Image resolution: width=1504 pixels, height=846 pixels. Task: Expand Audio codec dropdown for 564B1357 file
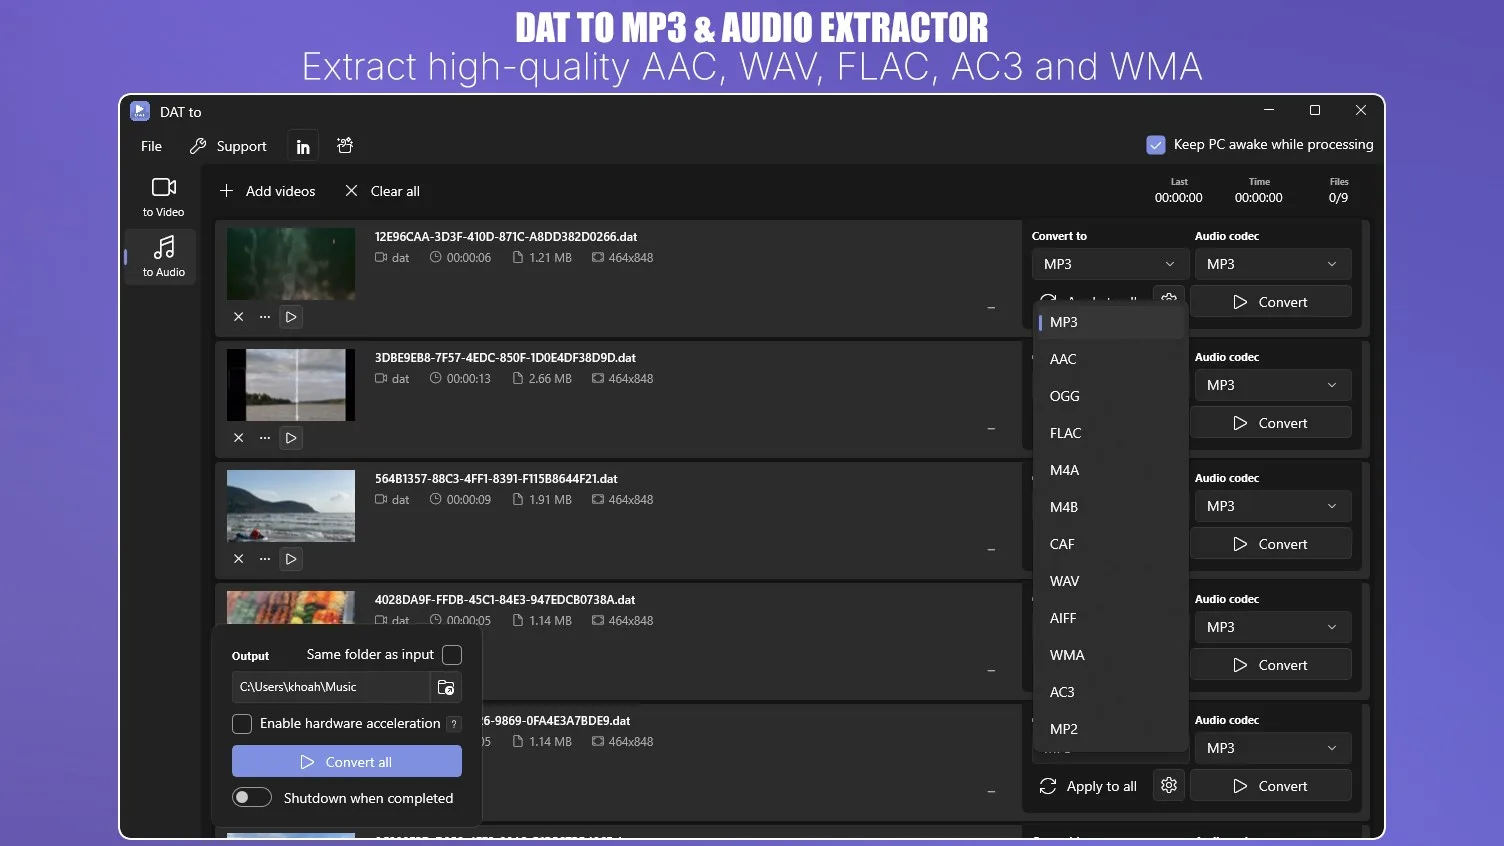(x=1271, y=506)
